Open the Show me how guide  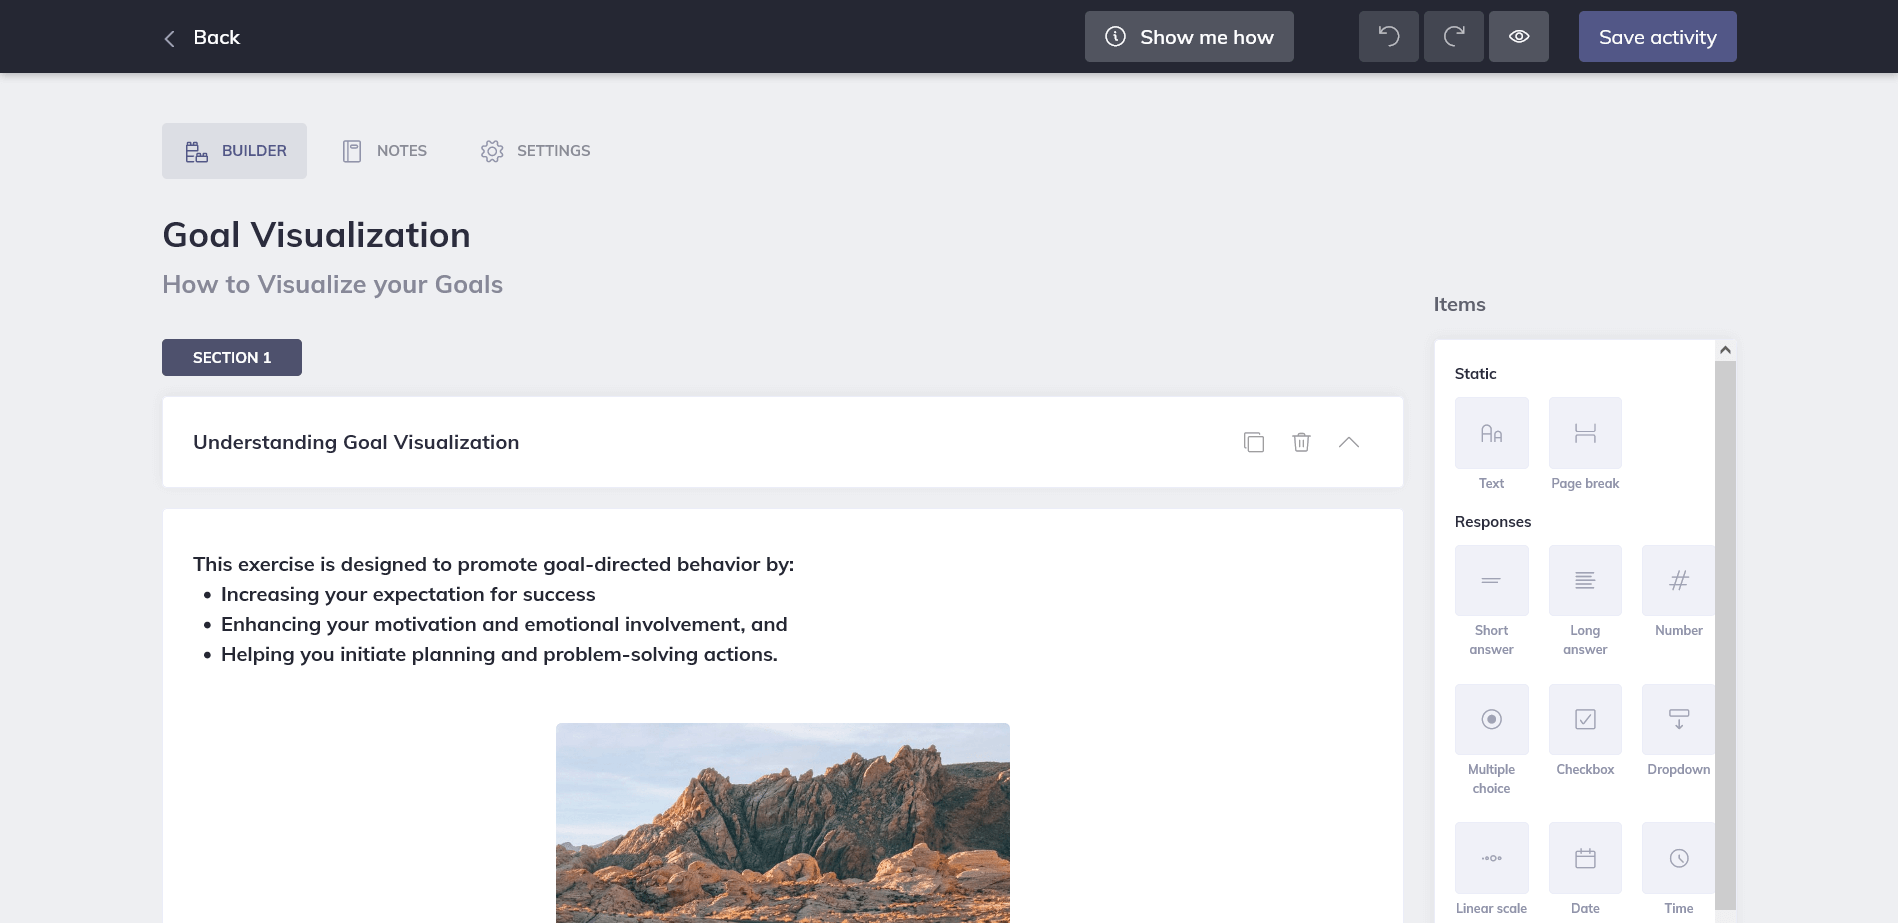point(1189,36)
